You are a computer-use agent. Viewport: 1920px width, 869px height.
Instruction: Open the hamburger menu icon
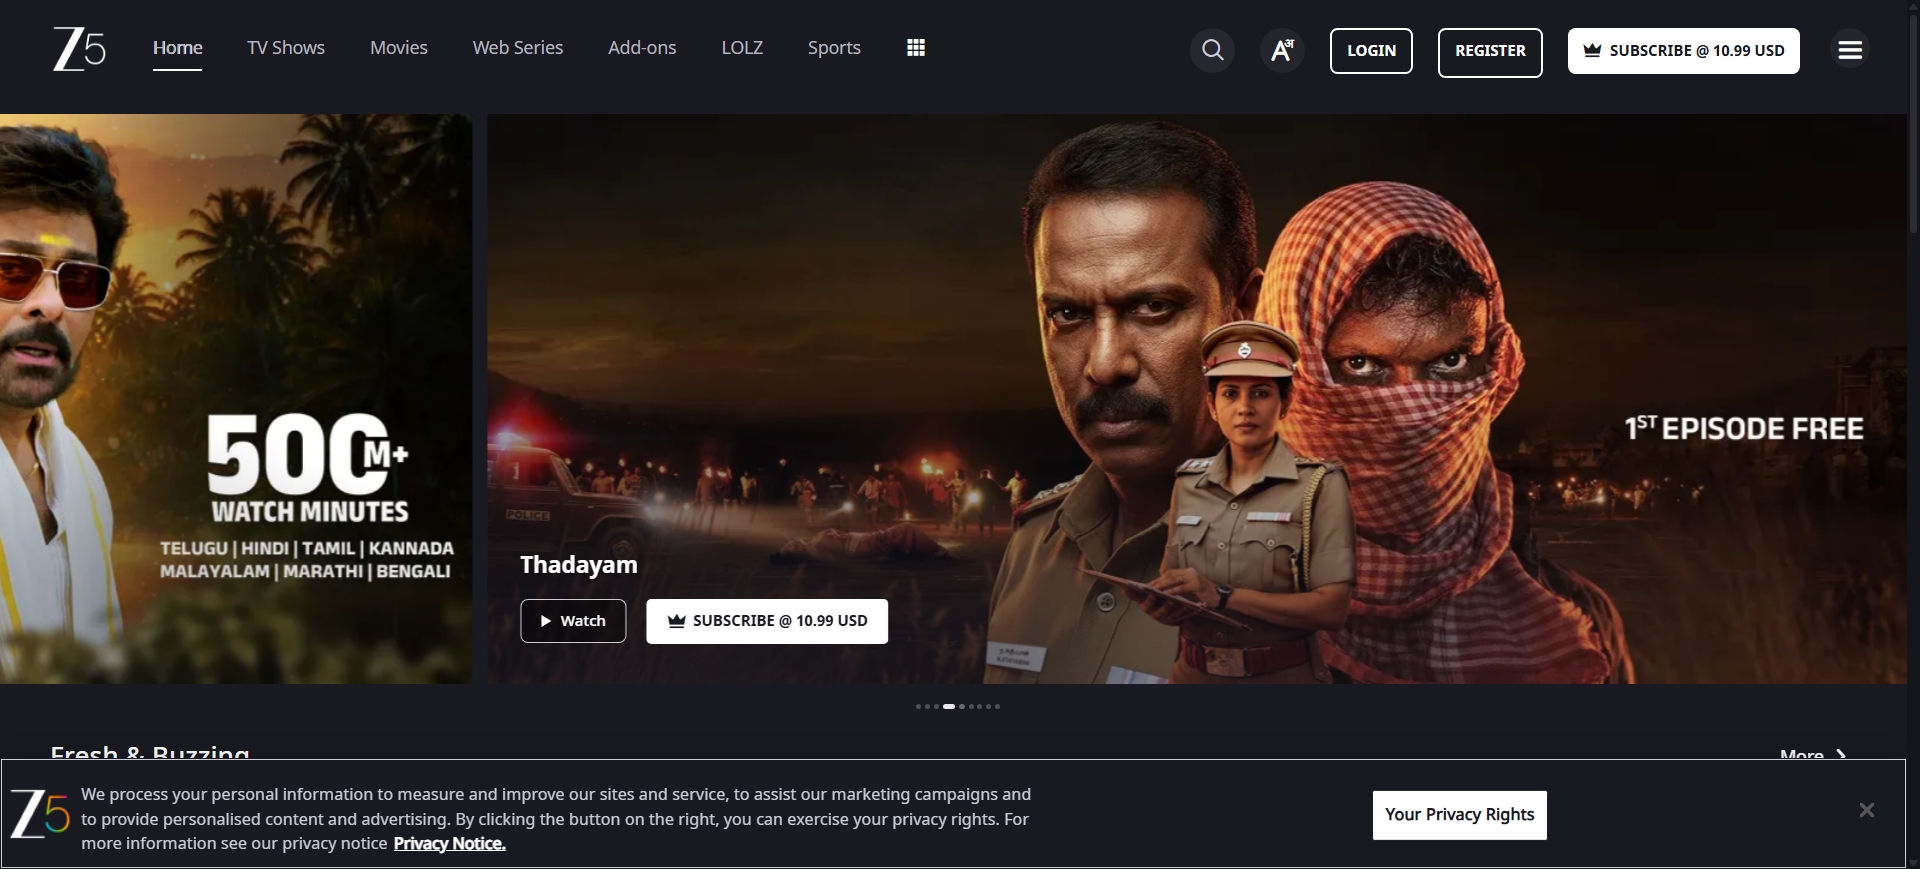click(1850, 50)
